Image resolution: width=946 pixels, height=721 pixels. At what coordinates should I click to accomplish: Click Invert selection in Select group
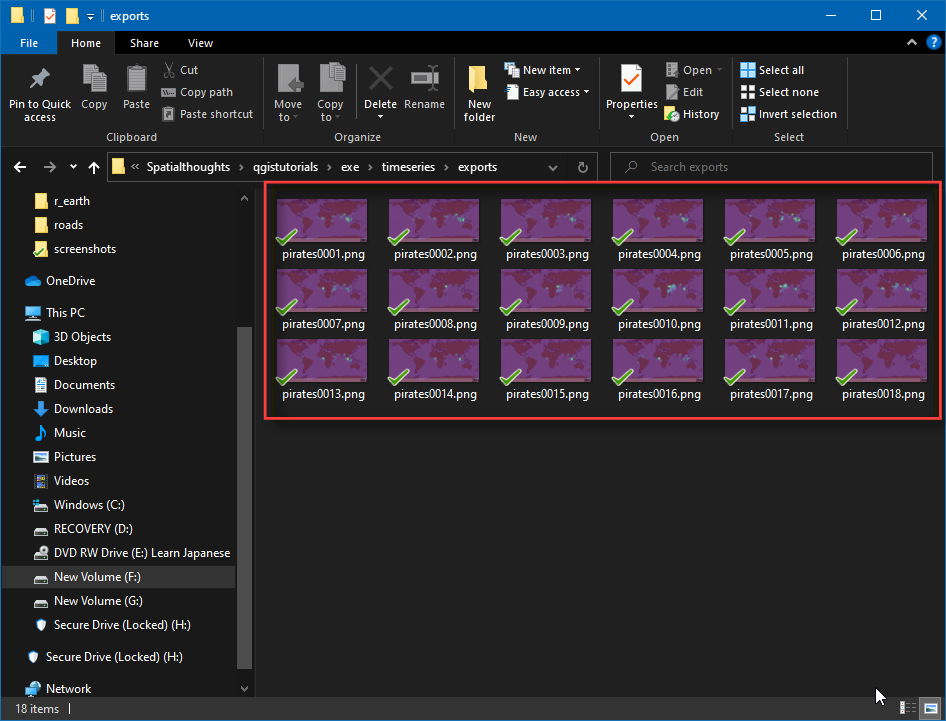[788, 114]
